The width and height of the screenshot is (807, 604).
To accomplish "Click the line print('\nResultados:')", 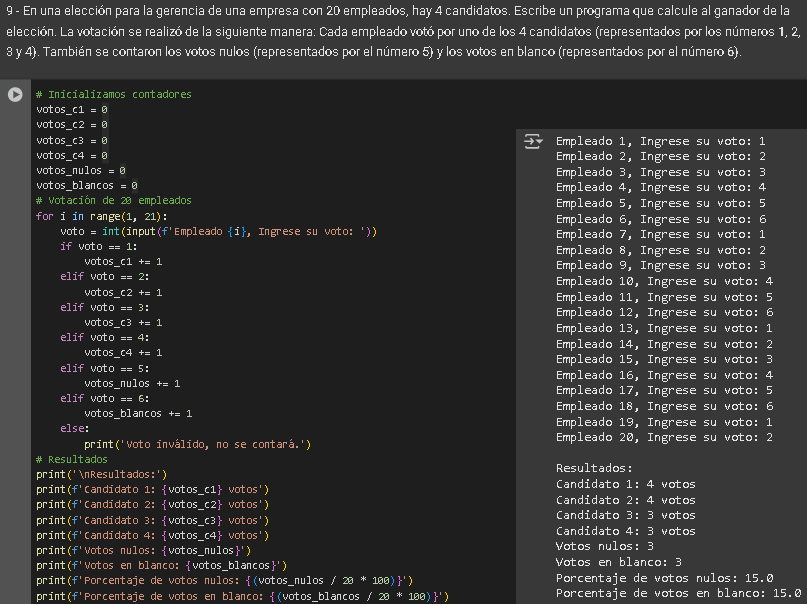I will click(x=101, y=474).
